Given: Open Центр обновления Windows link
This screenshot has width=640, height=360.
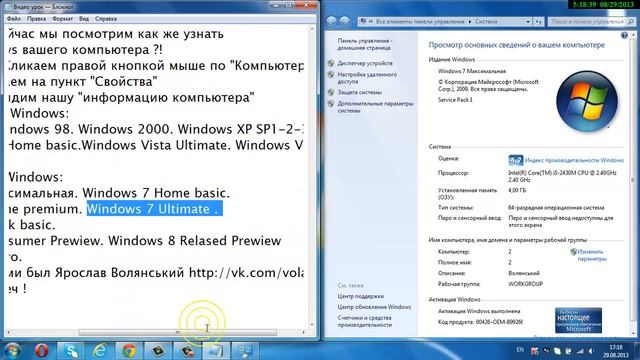Looking at the screenshot, I should tap(374, 307).
